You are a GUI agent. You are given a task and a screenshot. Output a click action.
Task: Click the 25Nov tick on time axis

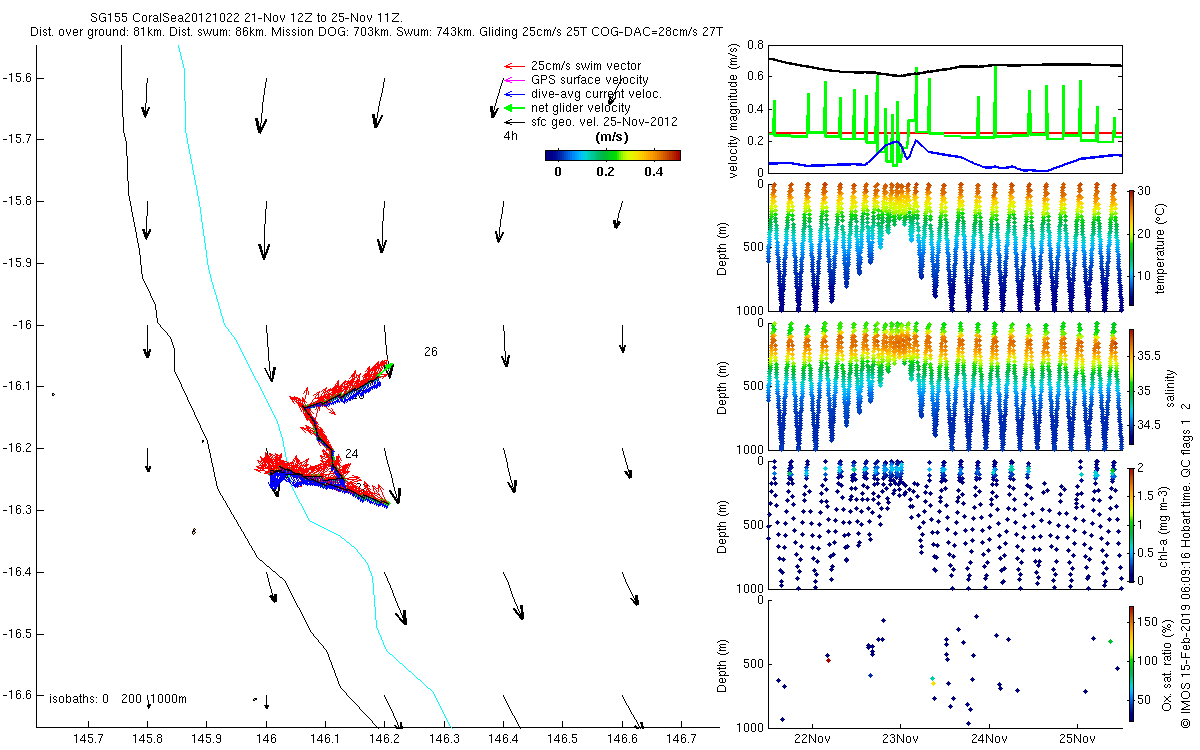[x=1078, y=739]
